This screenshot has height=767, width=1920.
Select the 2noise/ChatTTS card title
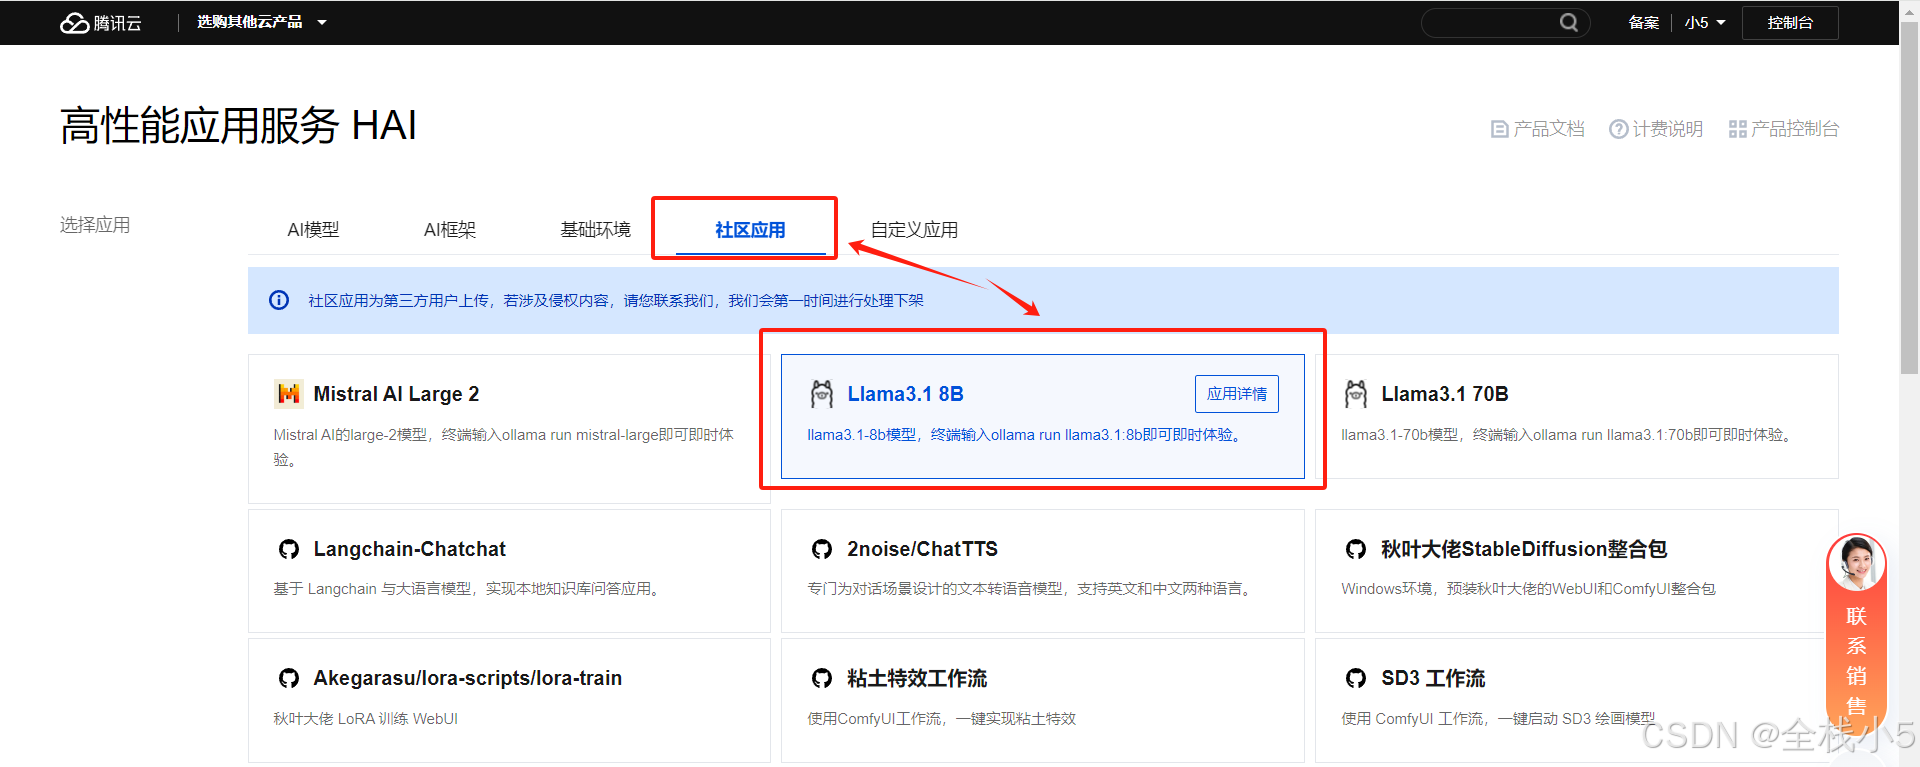click(x=922, y=549)
